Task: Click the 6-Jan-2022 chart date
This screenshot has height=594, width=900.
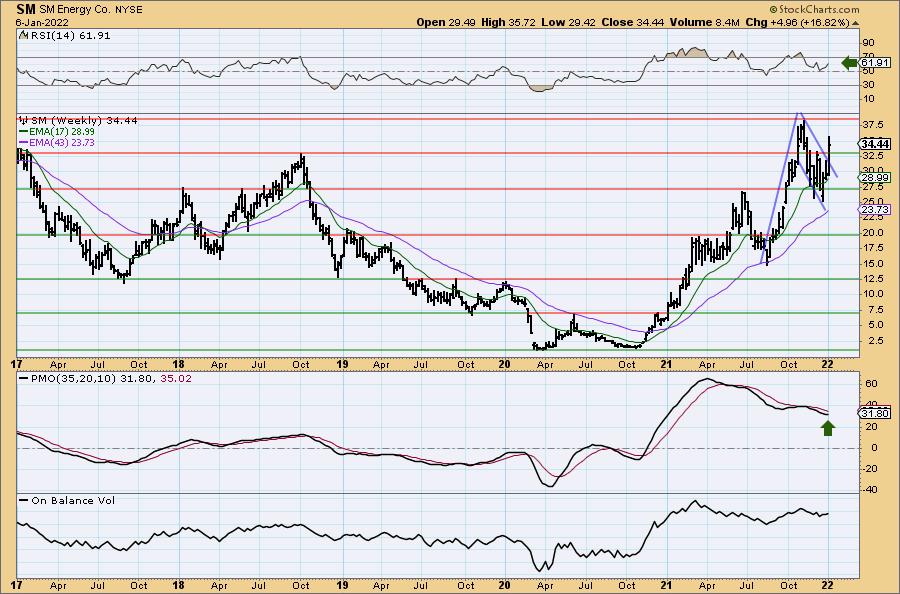Action: pos(42,22)
